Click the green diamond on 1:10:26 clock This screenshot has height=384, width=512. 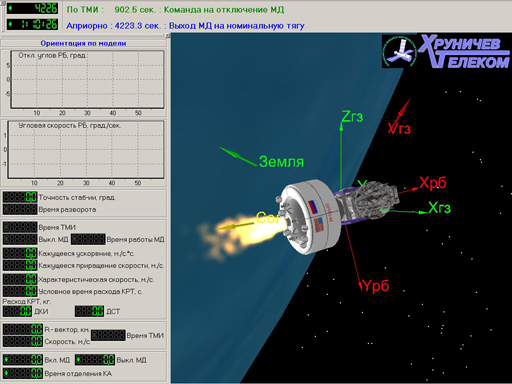click(x=10, y=24)
